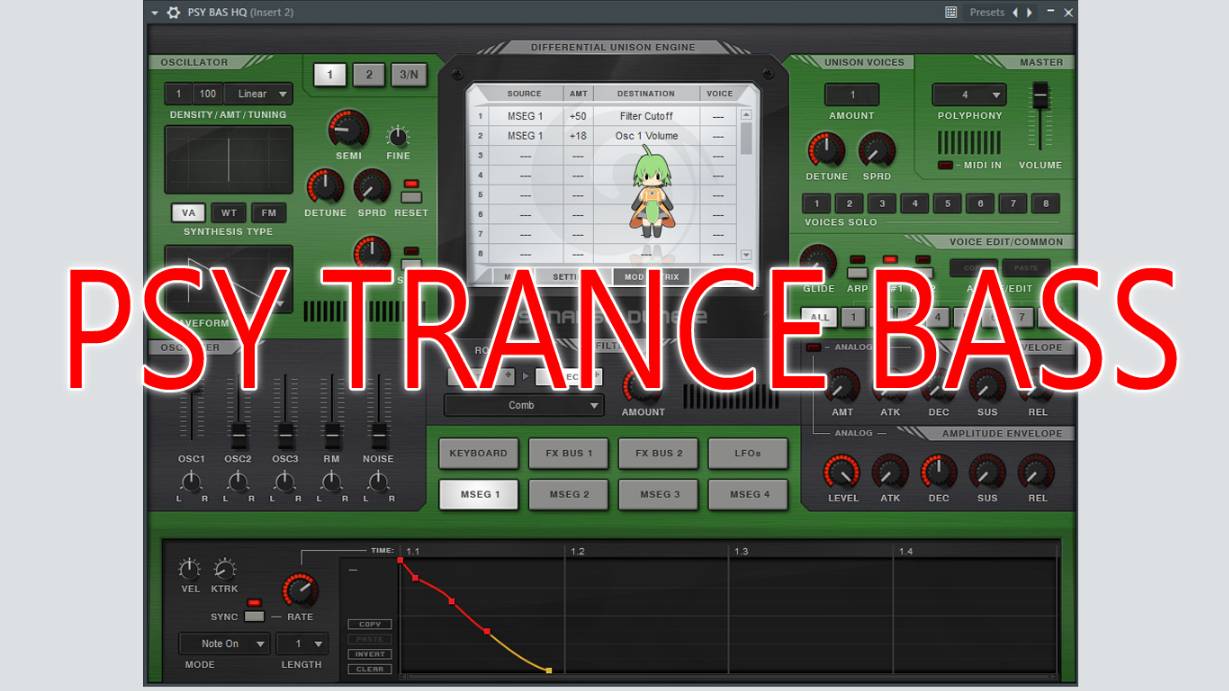Adjust the master VOLUME slider
Image resolution: width=1229 pixels, height=691 pixels.
coord(1040,97)
